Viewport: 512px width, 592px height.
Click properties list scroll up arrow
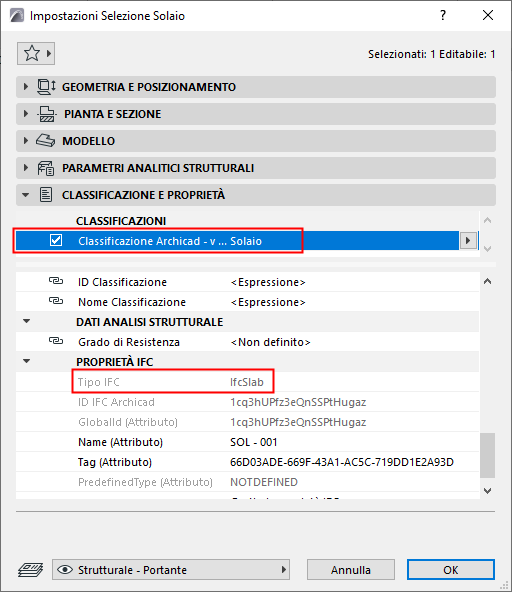[487, 282]
